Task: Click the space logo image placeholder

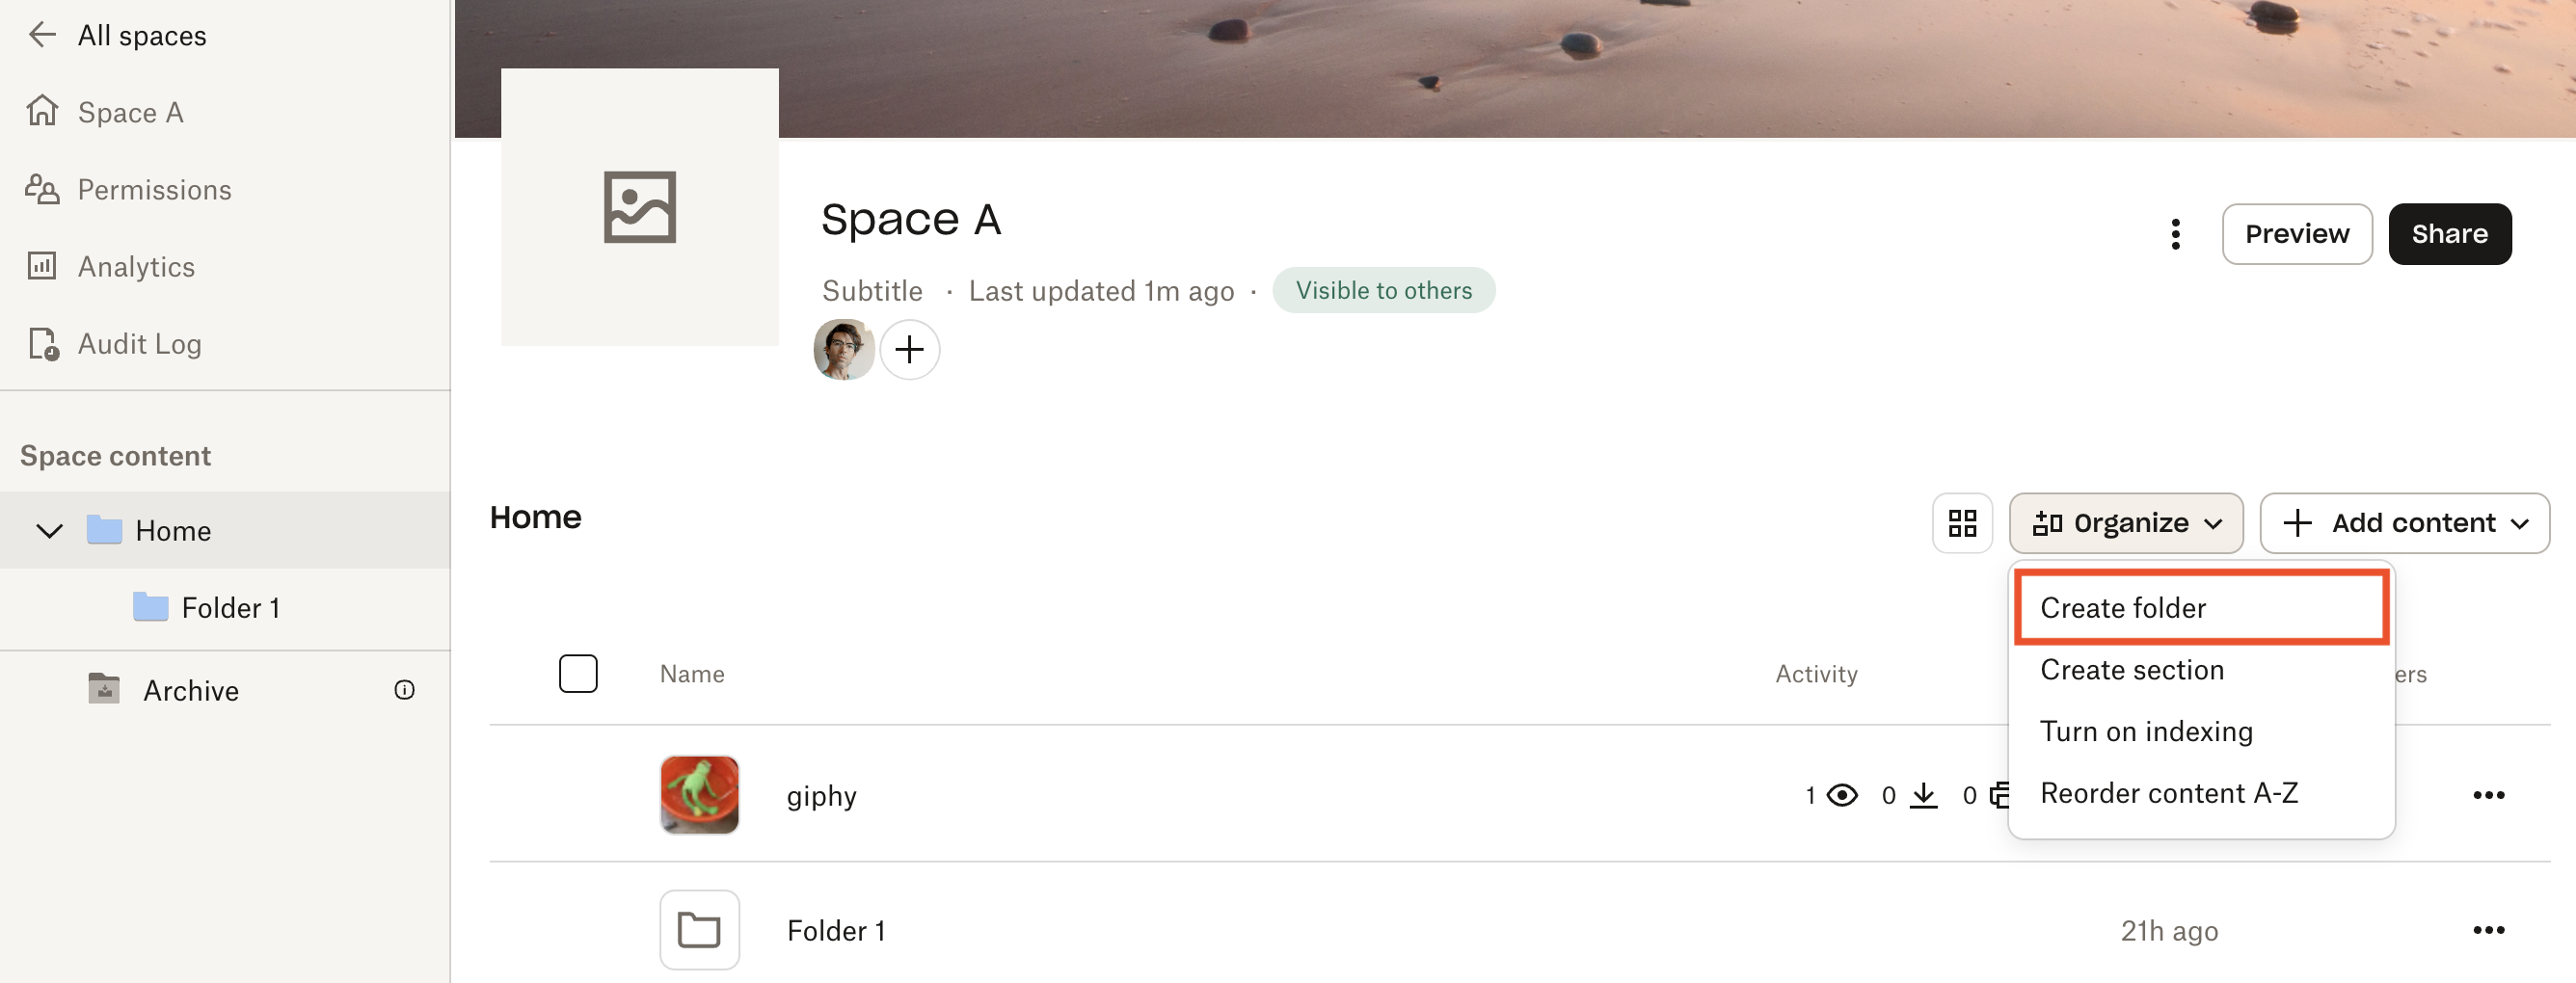Action: [639, 207]
